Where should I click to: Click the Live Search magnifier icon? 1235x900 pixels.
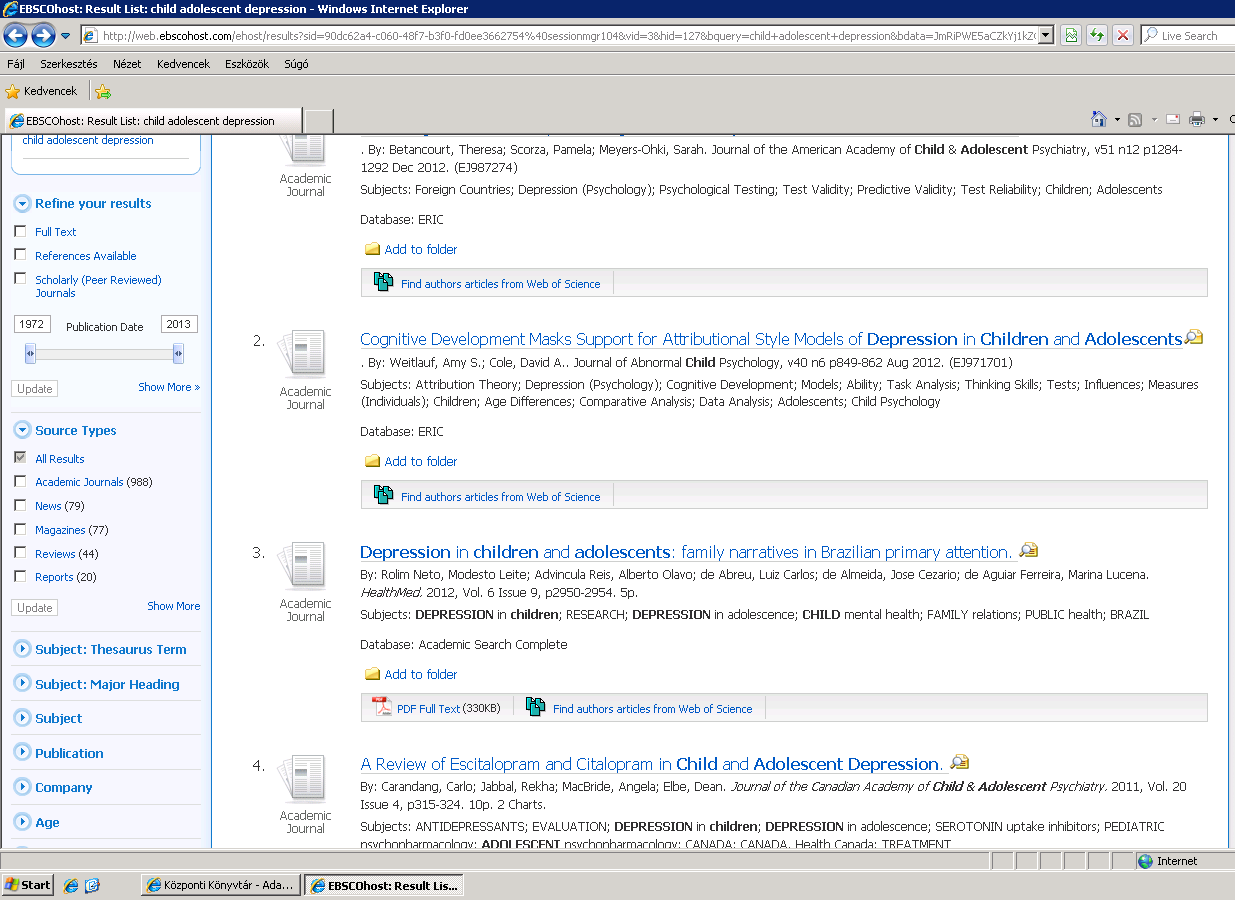point(1150,36)
